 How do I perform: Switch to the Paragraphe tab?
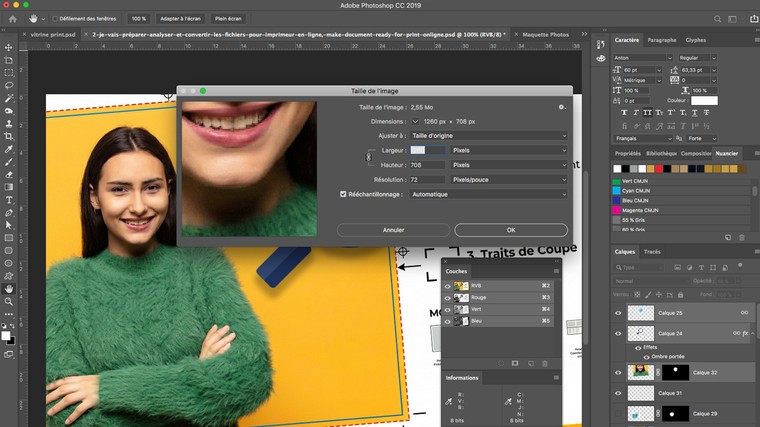click(x=661, y=40)
